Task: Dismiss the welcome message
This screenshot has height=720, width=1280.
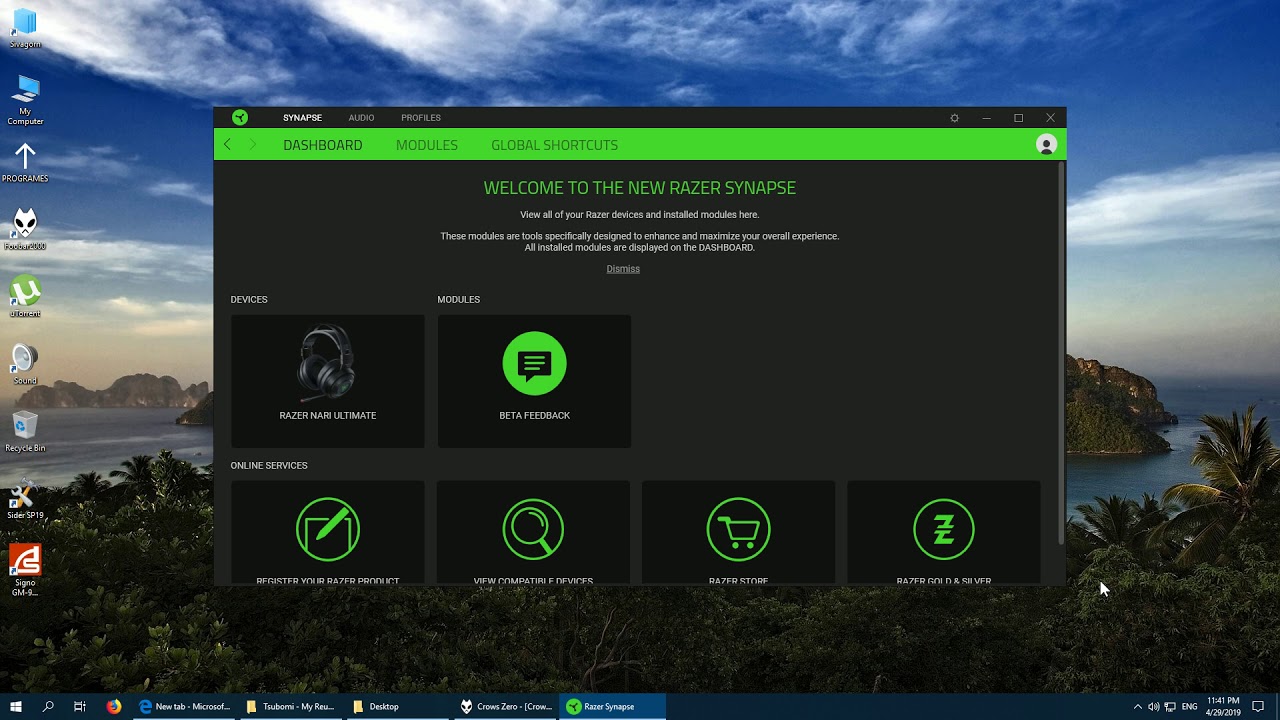Action: click(x=623, y=269)
